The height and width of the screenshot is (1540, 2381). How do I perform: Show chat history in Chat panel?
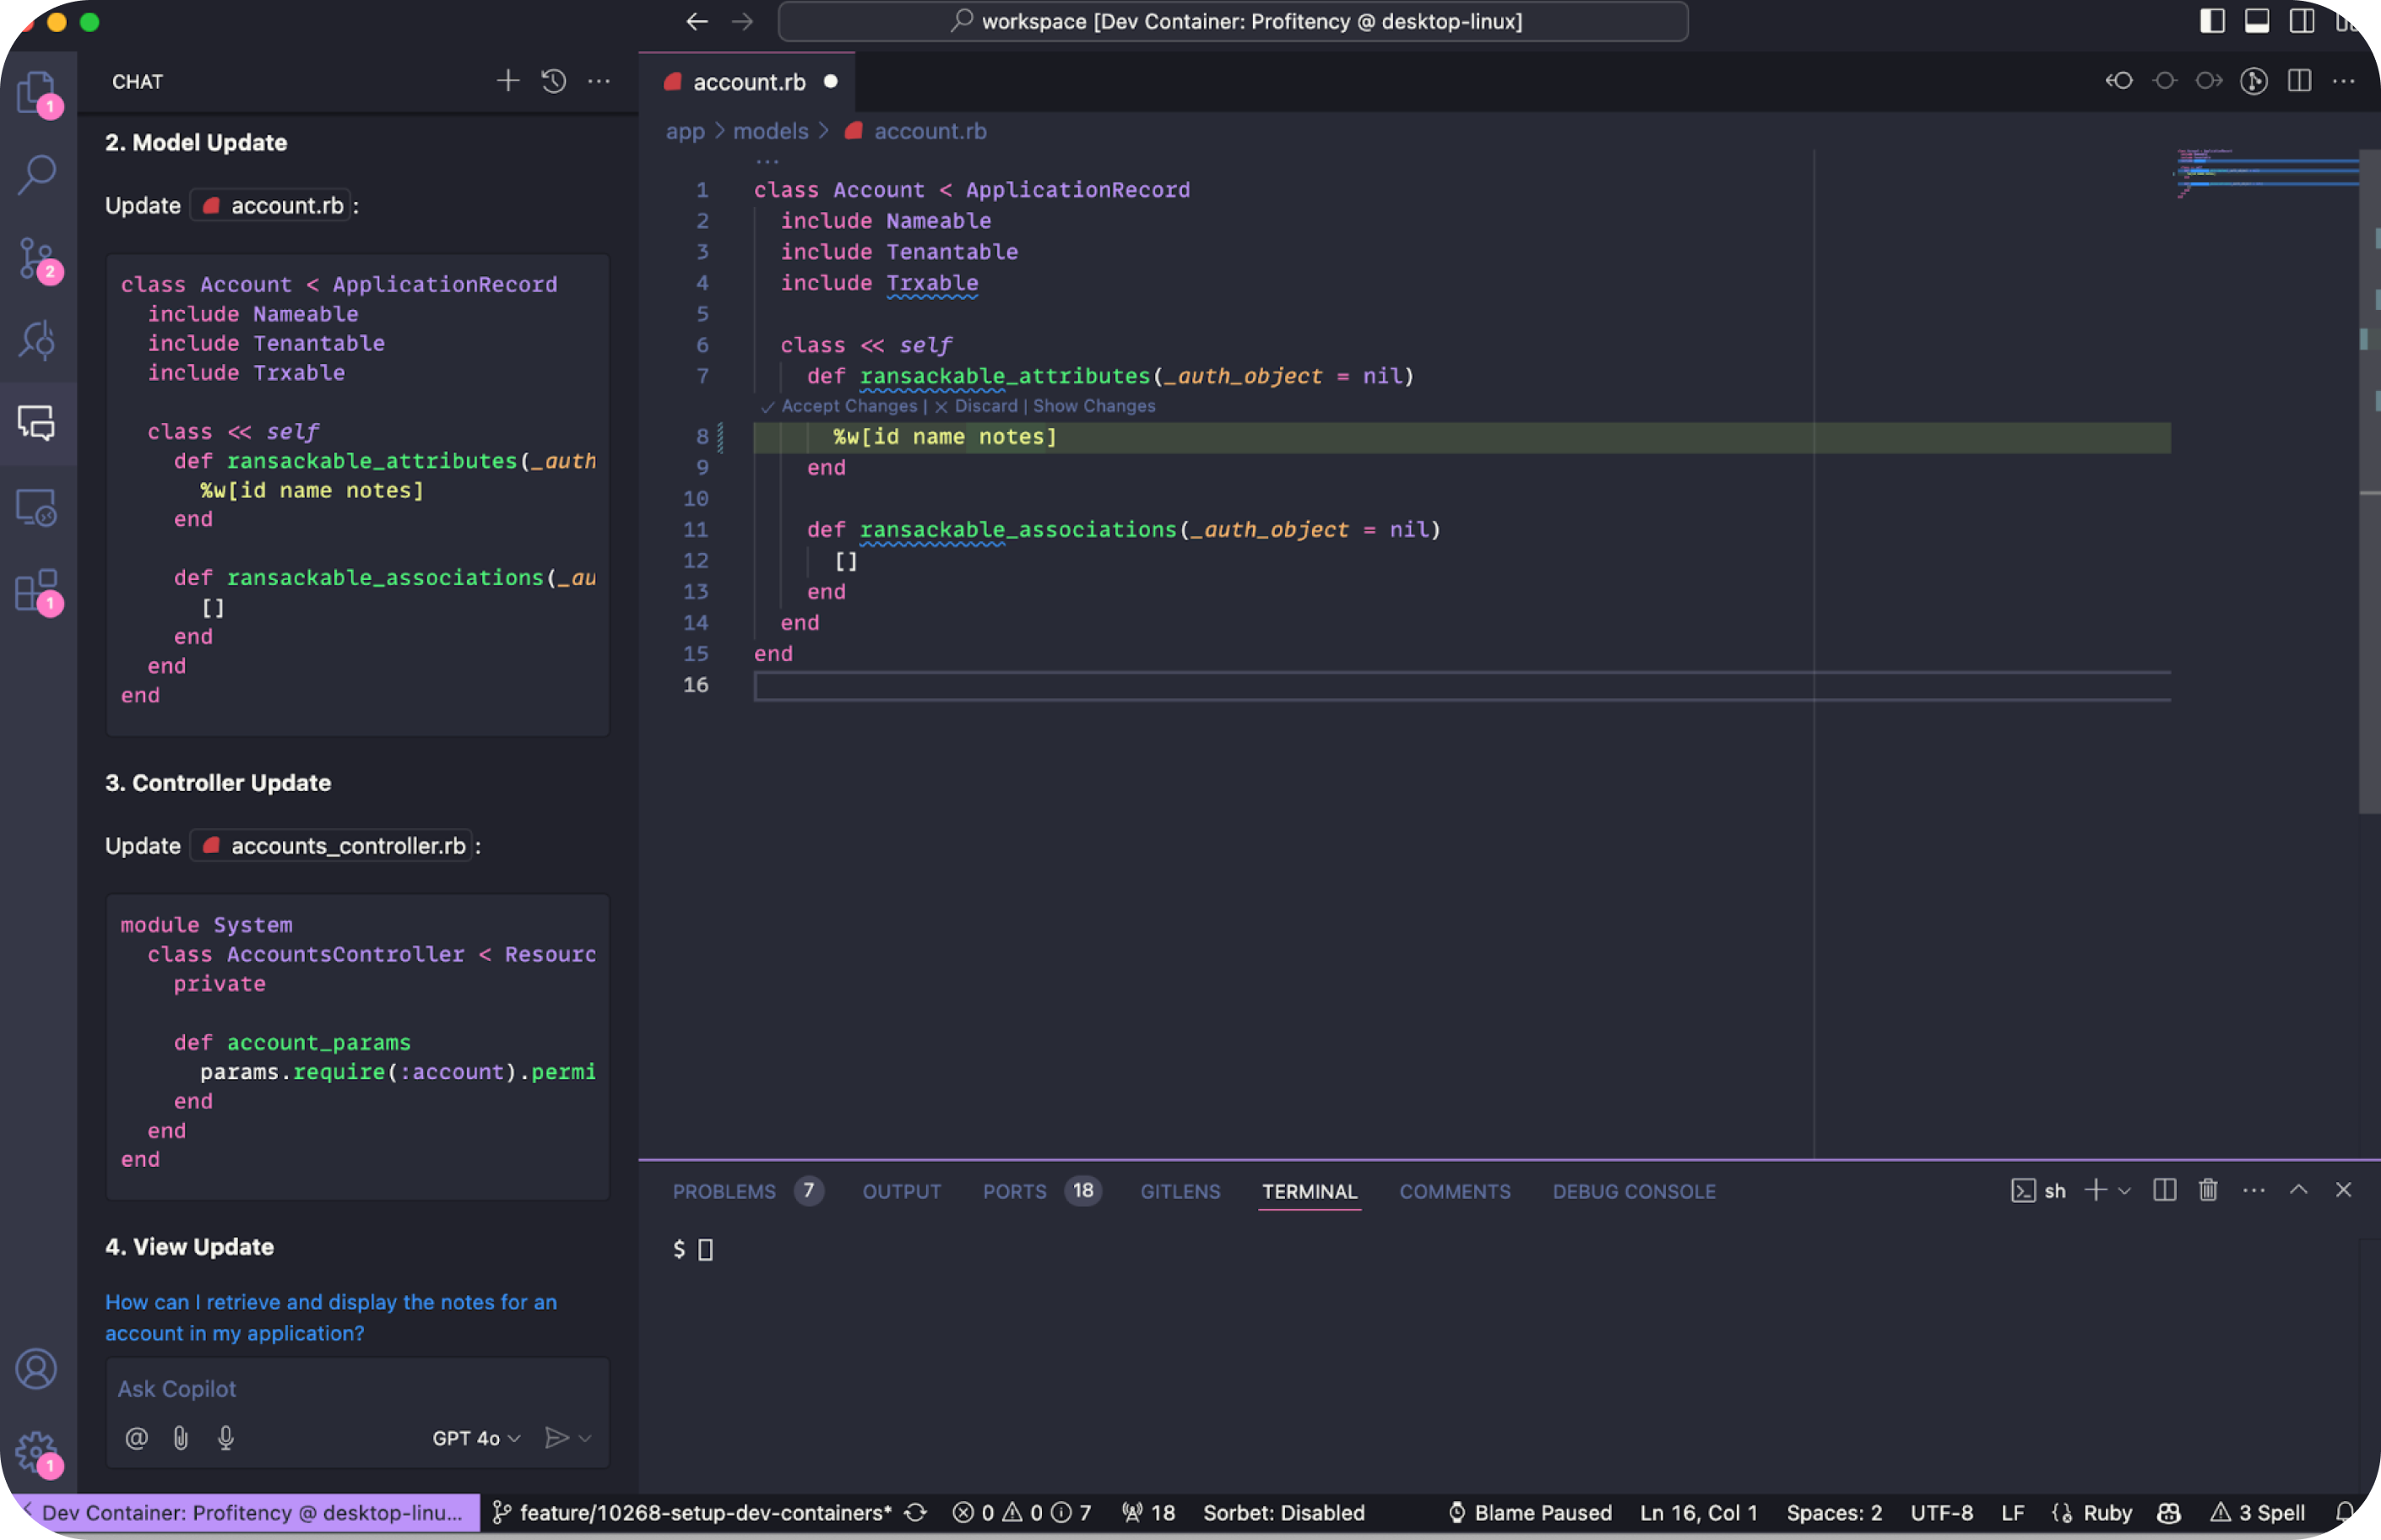tap(553, 81)
